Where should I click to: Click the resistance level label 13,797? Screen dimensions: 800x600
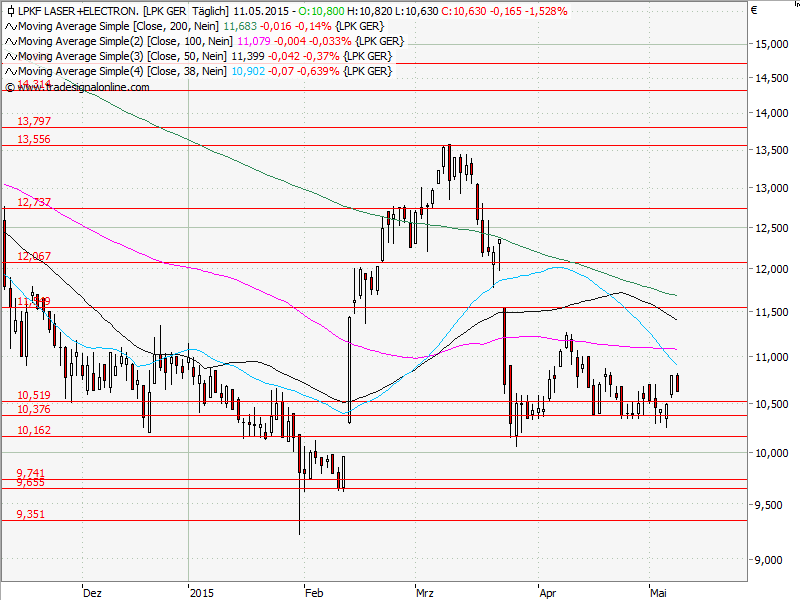[x=33, y=121]
